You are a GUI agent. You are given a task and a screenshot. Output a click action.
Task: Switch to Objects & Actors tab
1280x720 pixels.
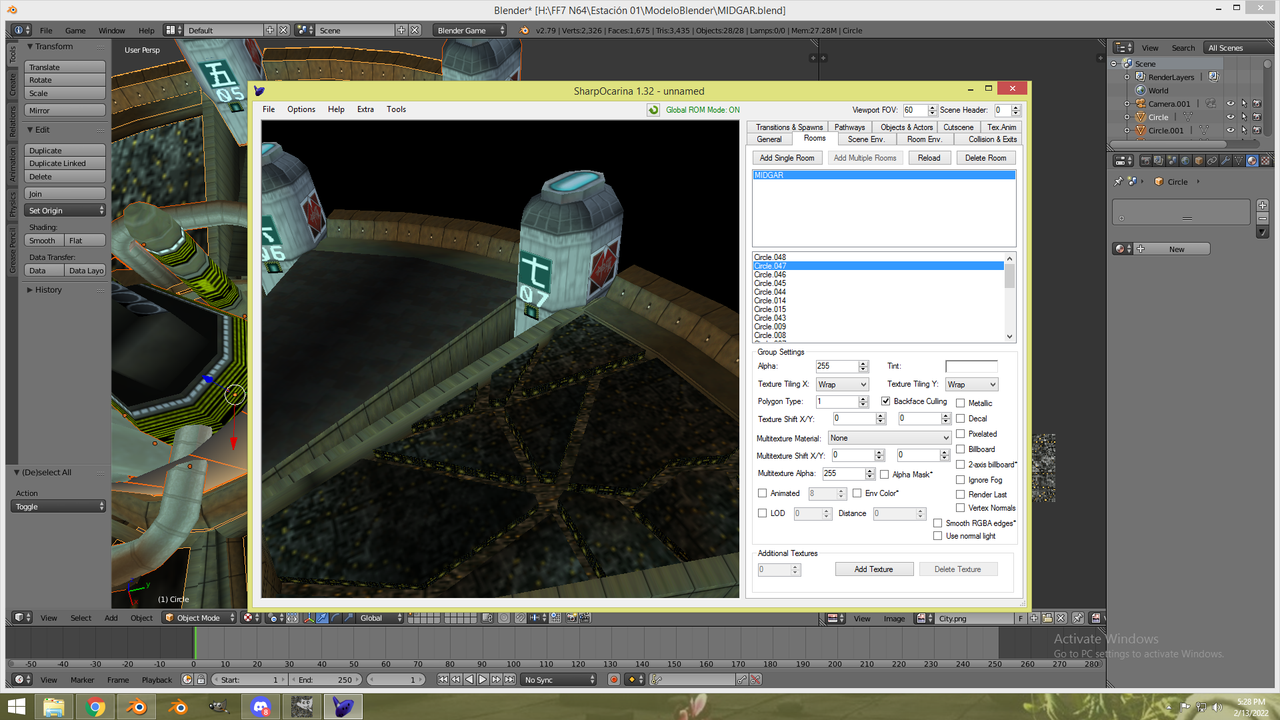[x=907, y=127]
